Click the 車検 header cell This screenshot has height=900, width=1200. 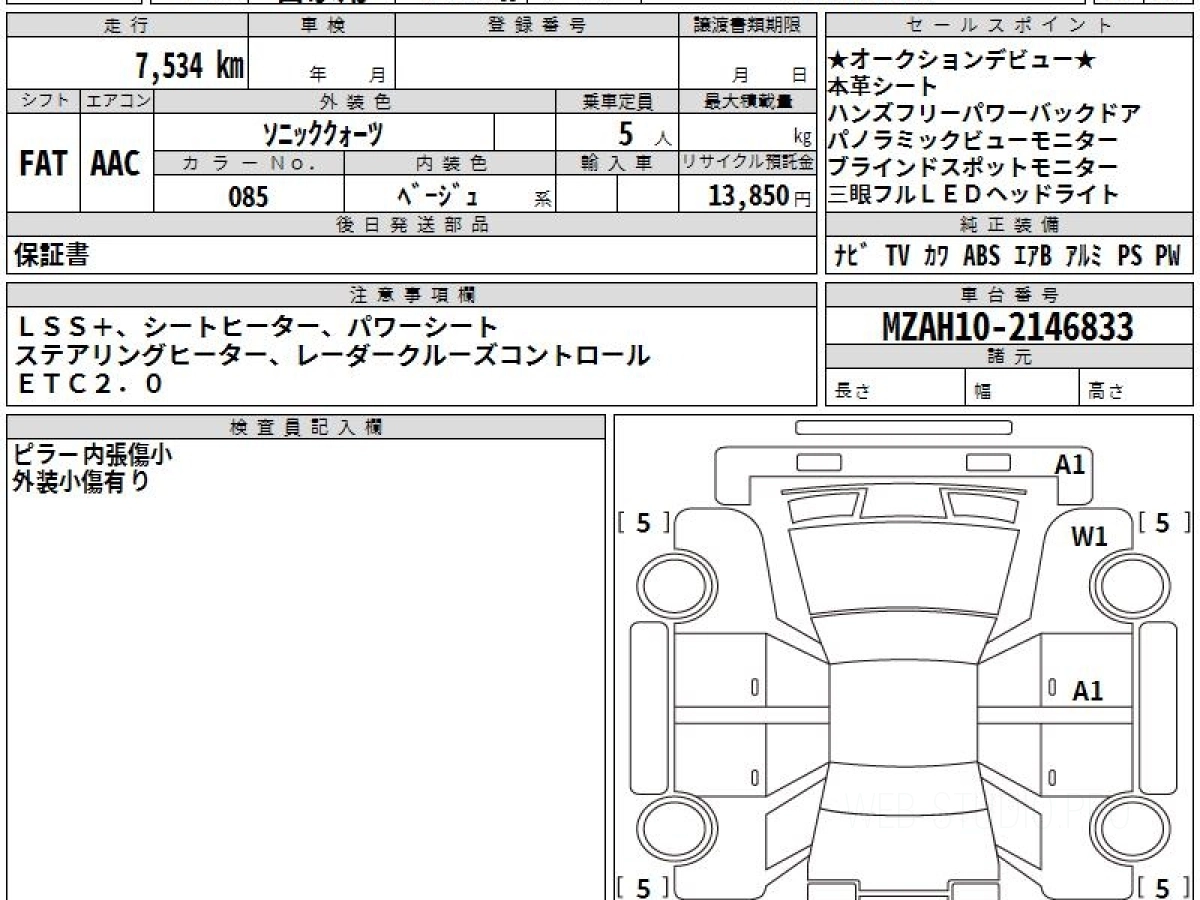[x=321, y=26]
